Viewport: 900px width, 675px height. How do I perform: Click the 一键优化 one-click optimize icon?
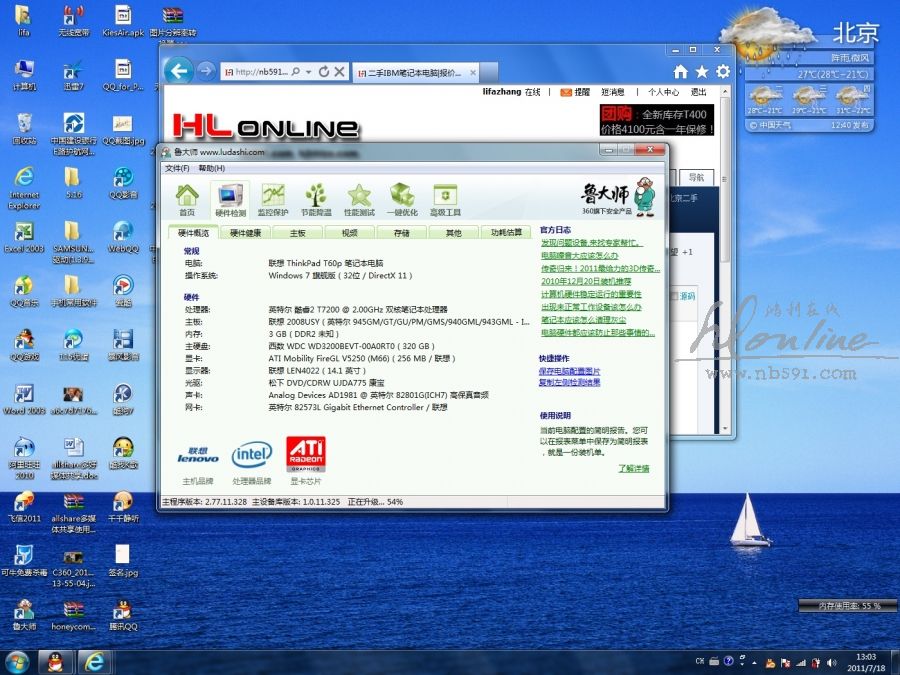(402, 199)
